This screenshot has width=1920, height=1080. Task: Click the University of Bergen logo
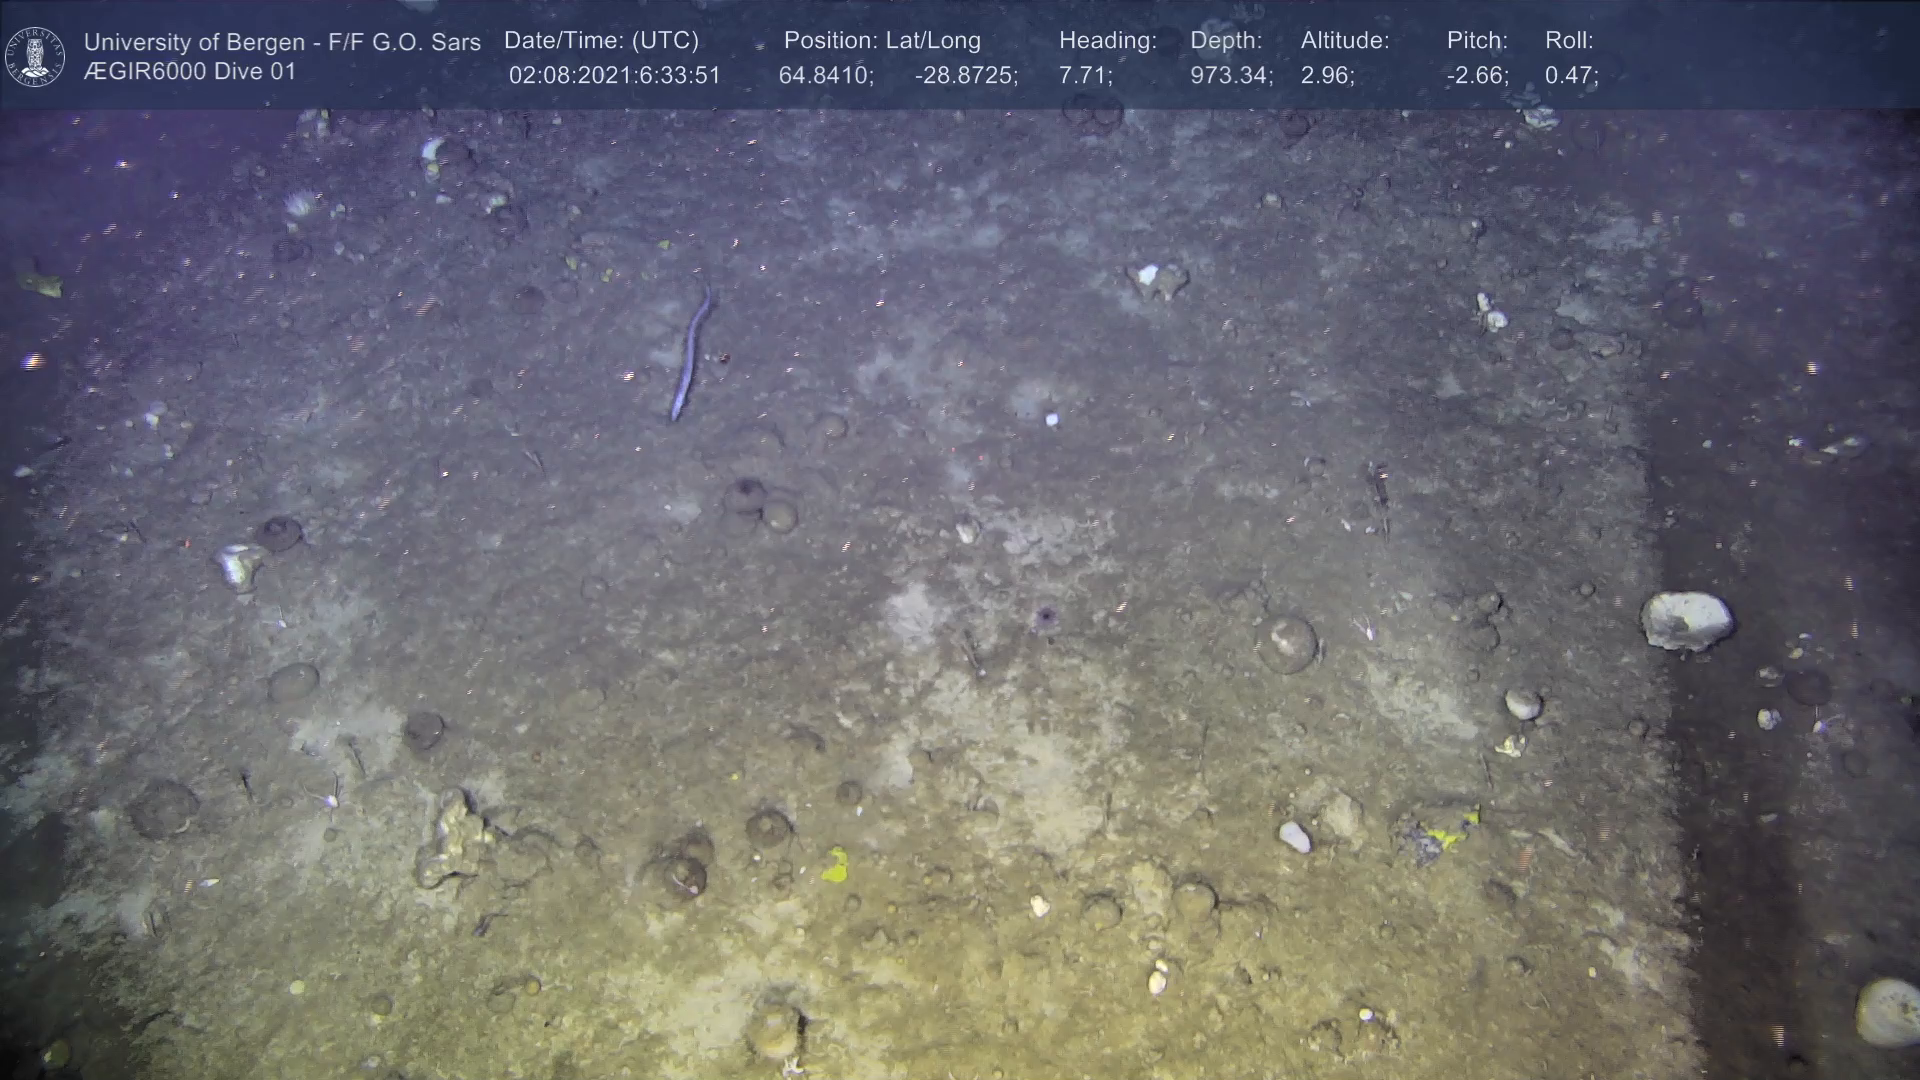(35, 56)
